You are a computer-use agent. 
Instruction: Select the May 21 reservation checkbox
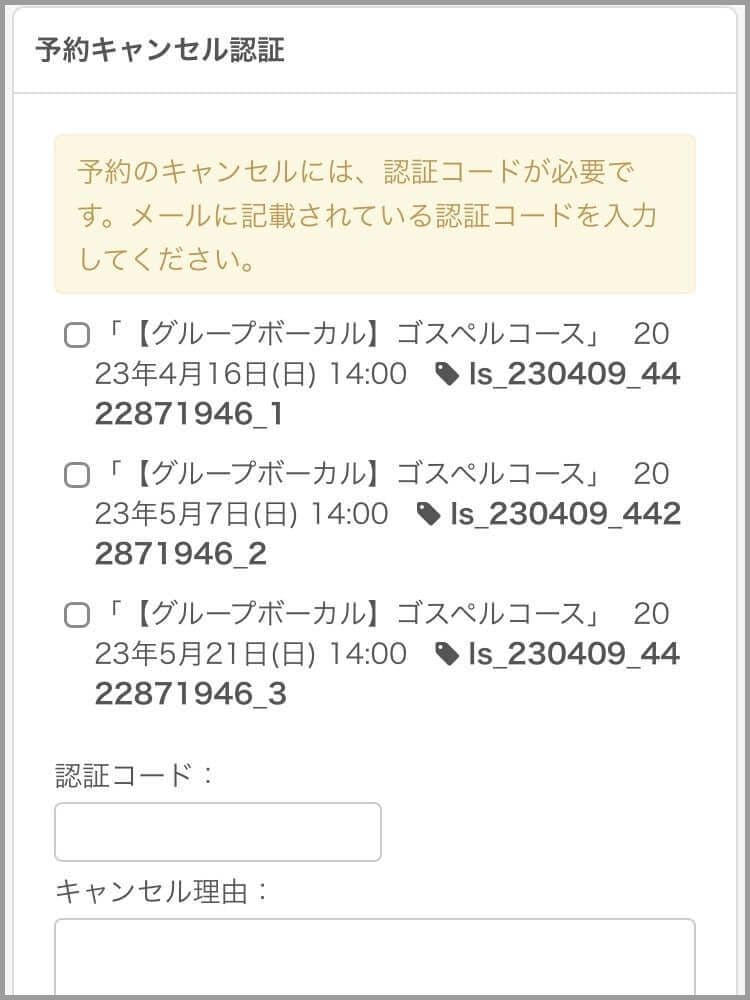[77, 615]
